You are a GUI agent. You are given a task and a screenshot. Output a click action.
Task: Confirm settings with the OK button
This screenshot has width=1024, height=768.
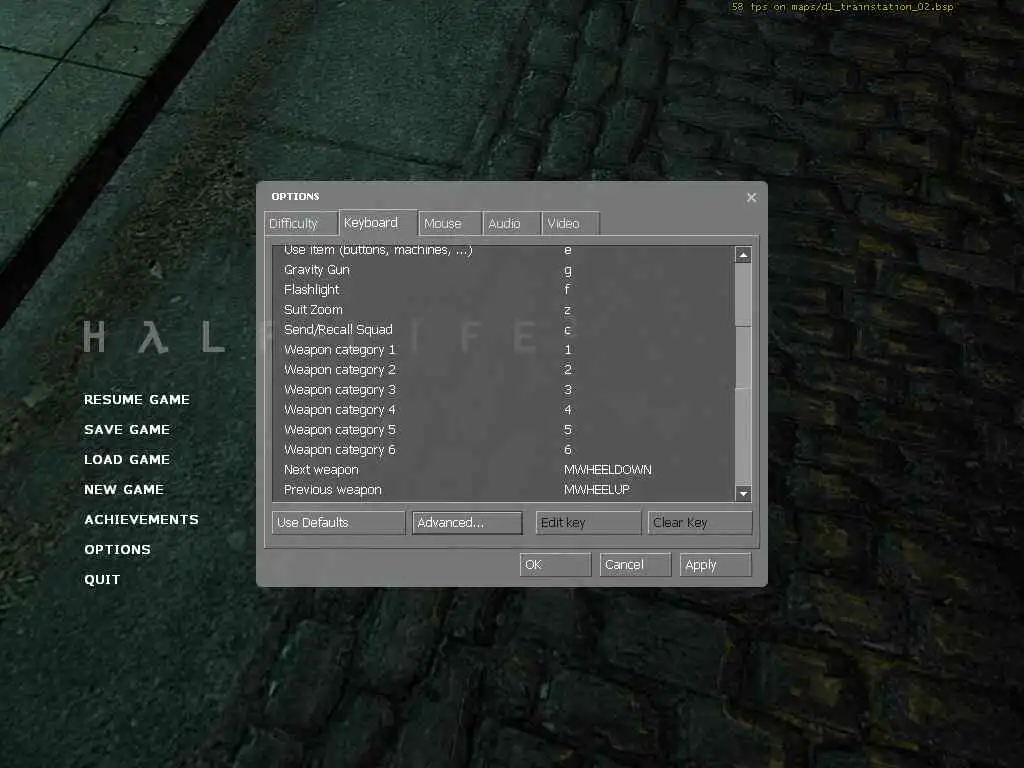point(555,565)
